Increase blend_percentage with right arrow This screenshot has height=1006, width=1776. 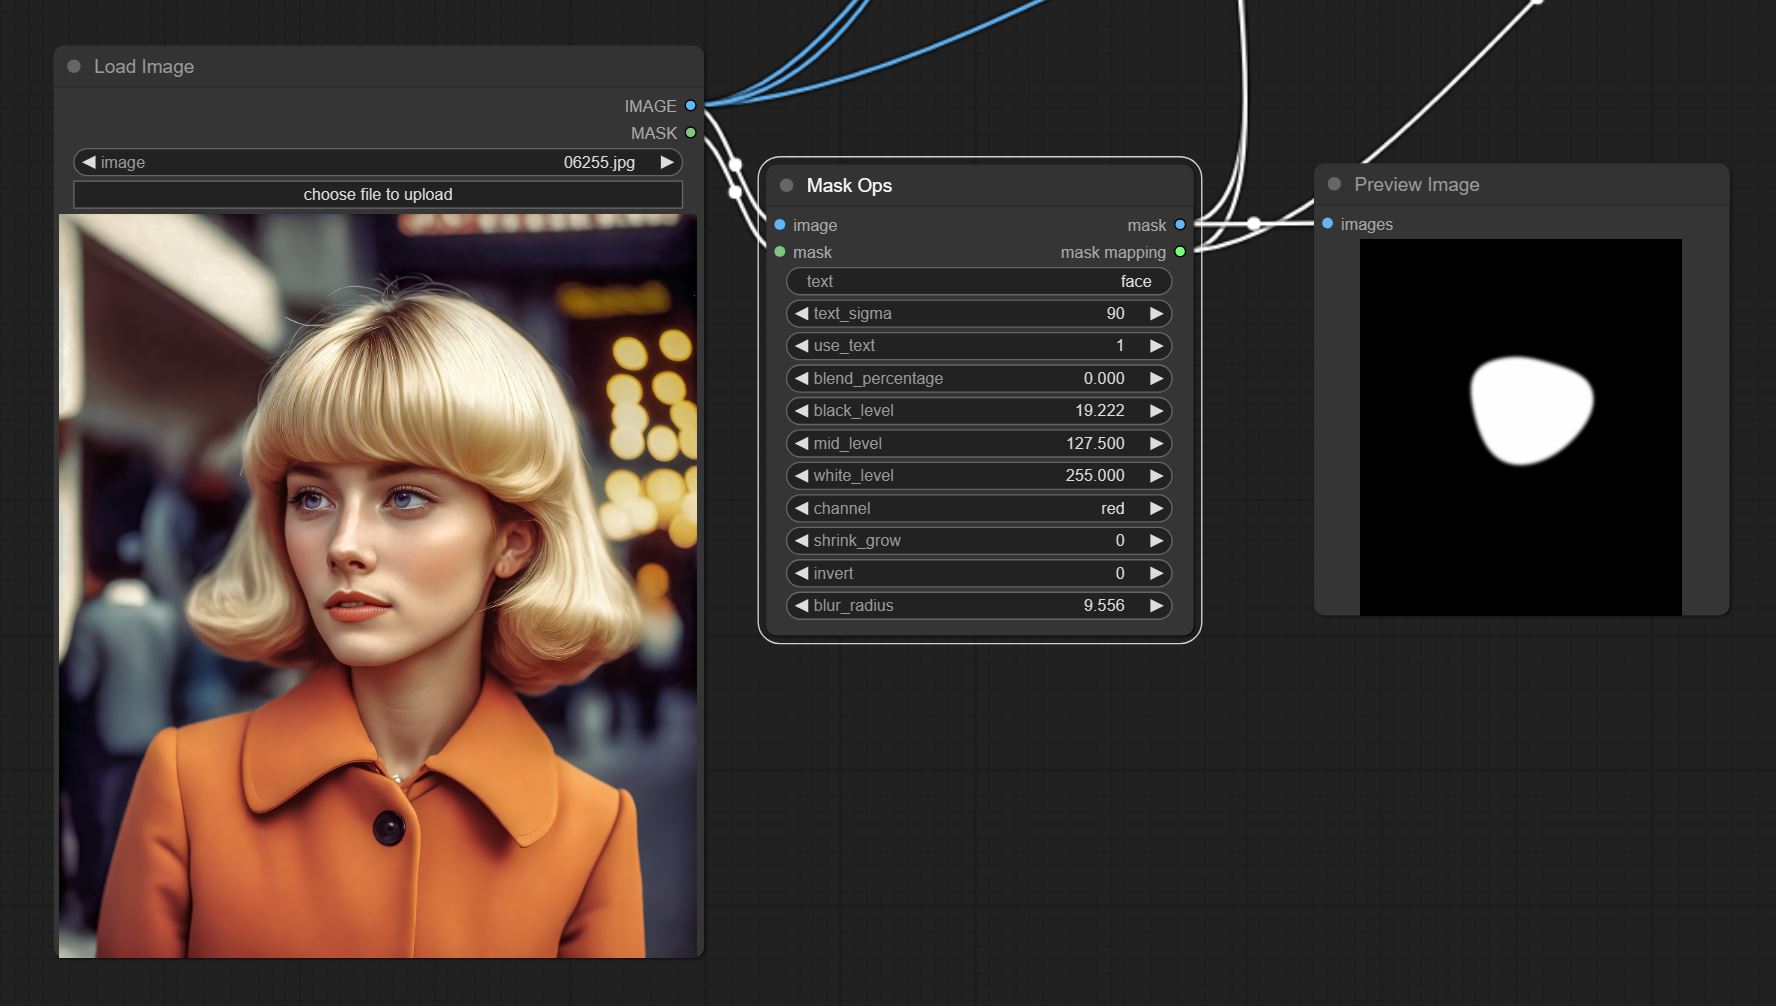click(1157, 378)
